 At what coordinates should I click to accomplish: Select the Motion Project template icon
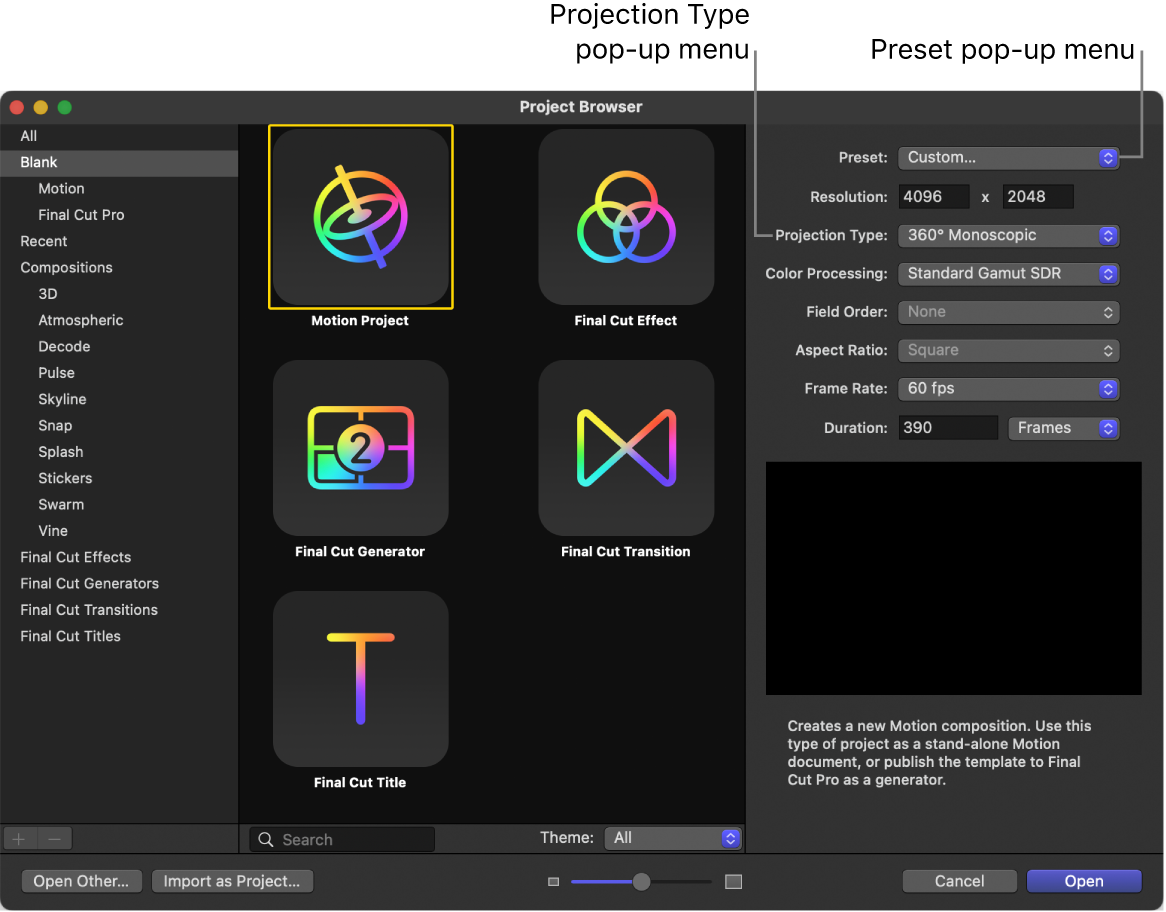[360, 217]
